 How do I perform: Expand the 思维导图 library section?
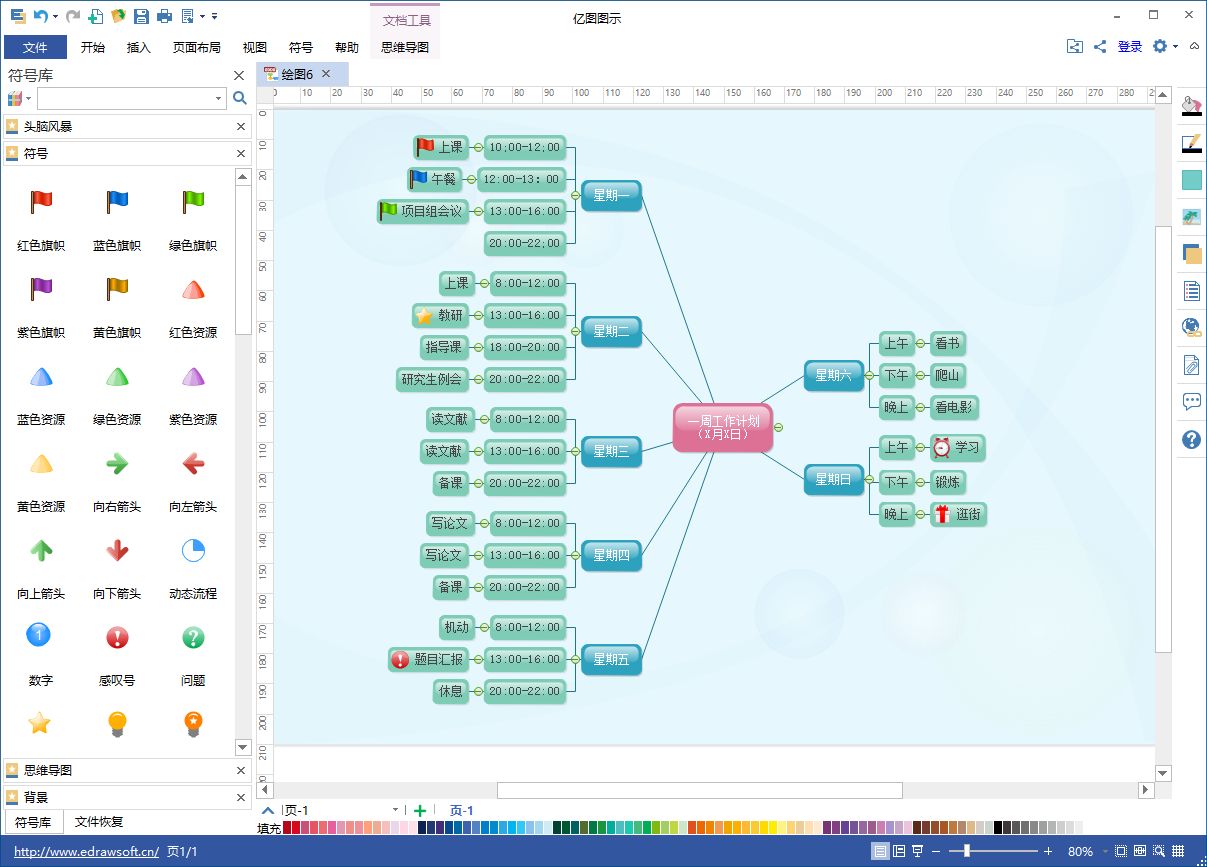(48, 770)
